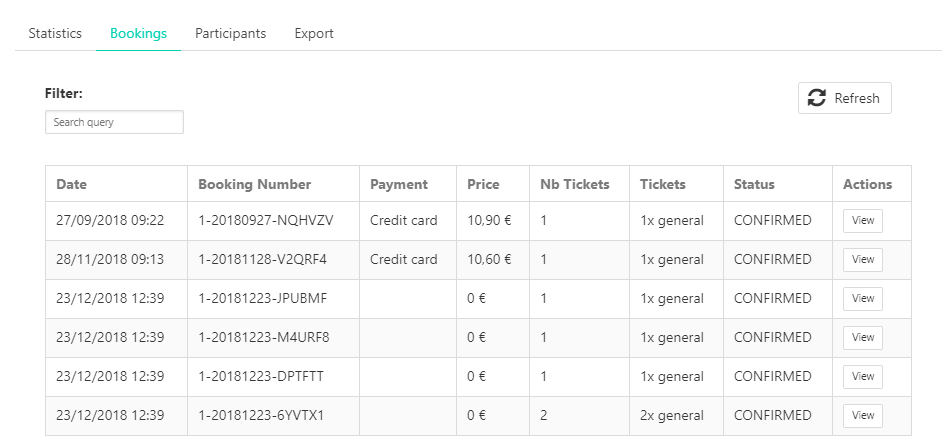The width and height of the screenshot is (944, 448).
Task: Click the Nb Tickets column header
Action: point(575,184)
